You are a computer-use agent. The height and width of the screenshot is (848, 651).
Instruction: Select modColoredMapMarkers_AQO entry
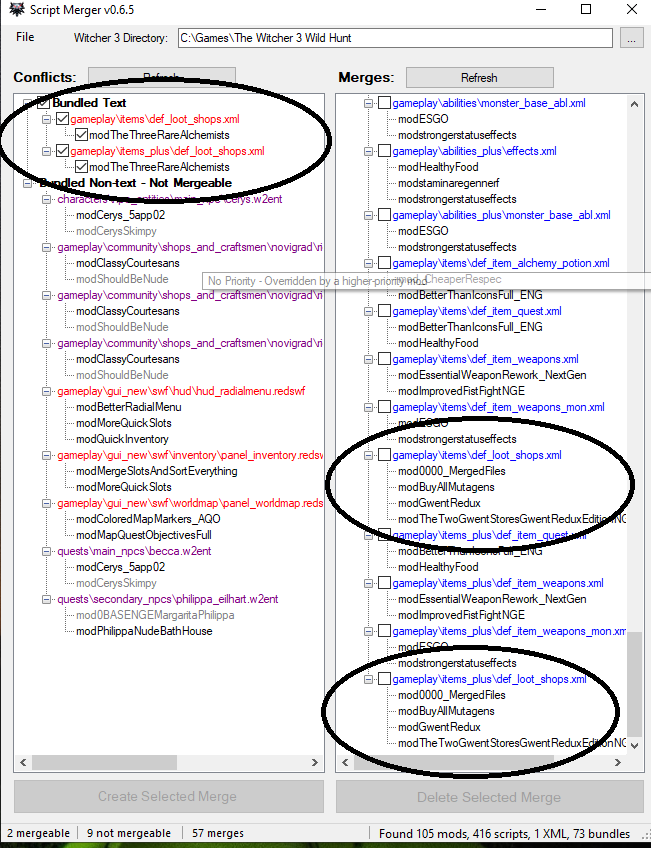pos(148,519)
